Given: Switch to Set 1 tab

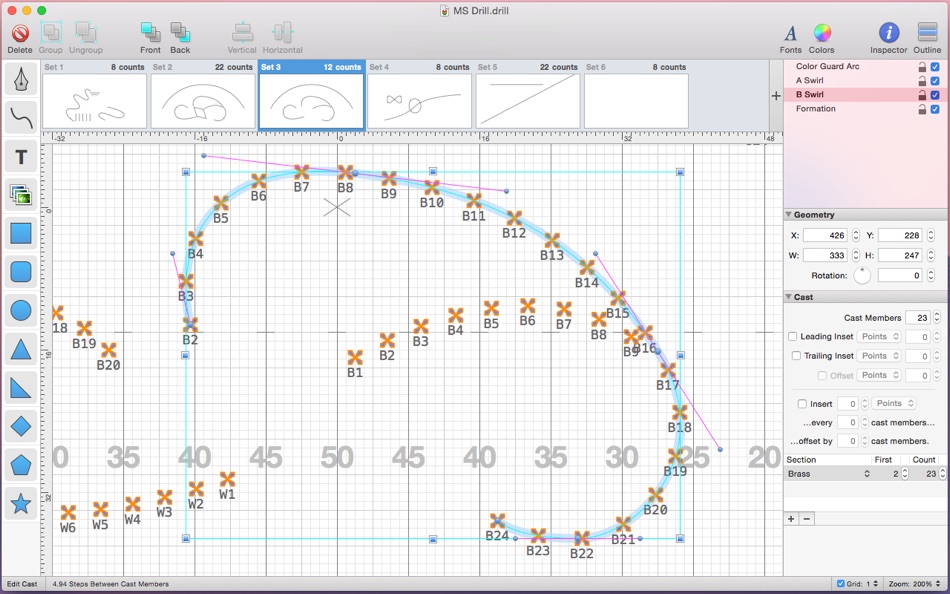Looking at the screenshot, I should pyautogui.click(x=94, y=95).
